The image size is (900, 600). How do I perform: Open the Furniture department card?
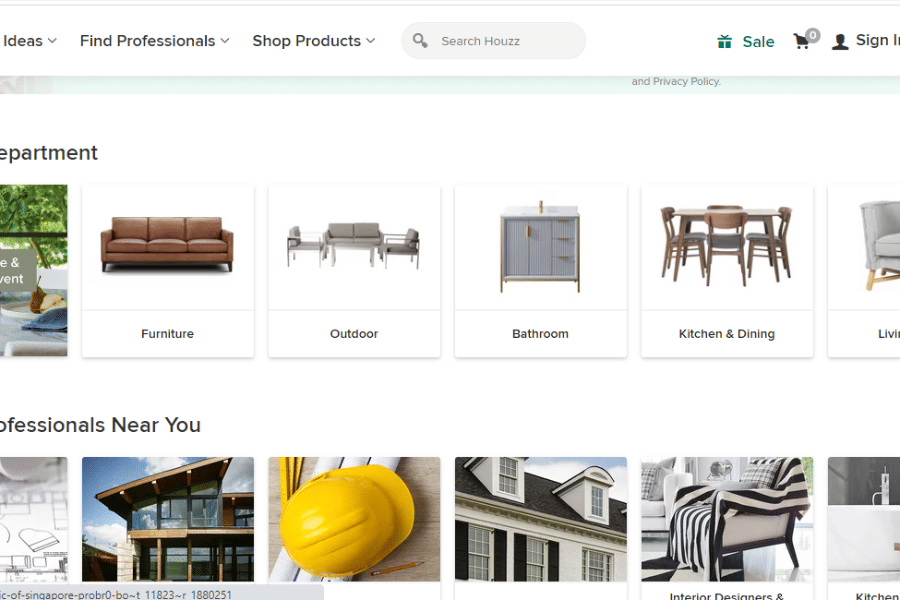pos(168,270)
